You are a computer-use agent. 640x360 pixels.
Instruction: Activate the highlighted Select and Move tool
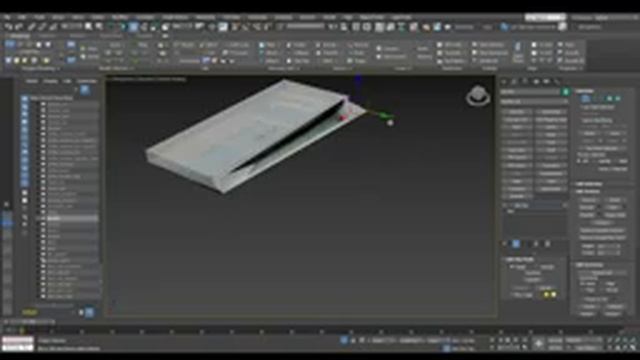coord(133,27)
